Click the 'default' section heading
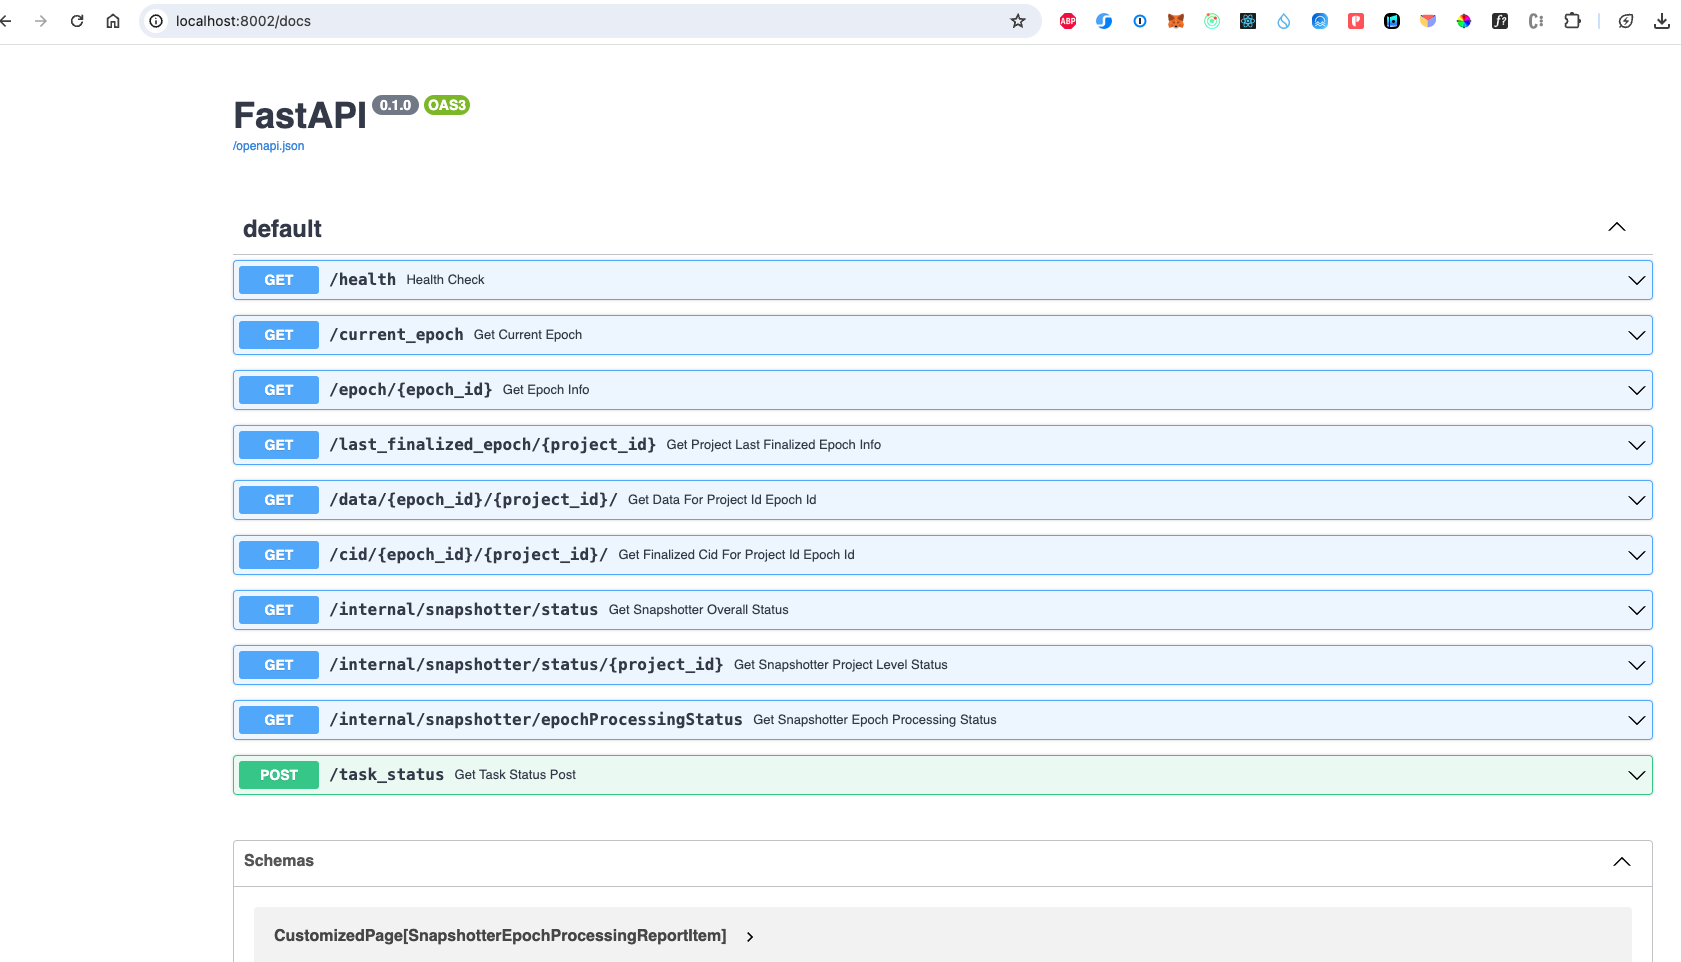 pyautogui.click(x=282, y=229)
